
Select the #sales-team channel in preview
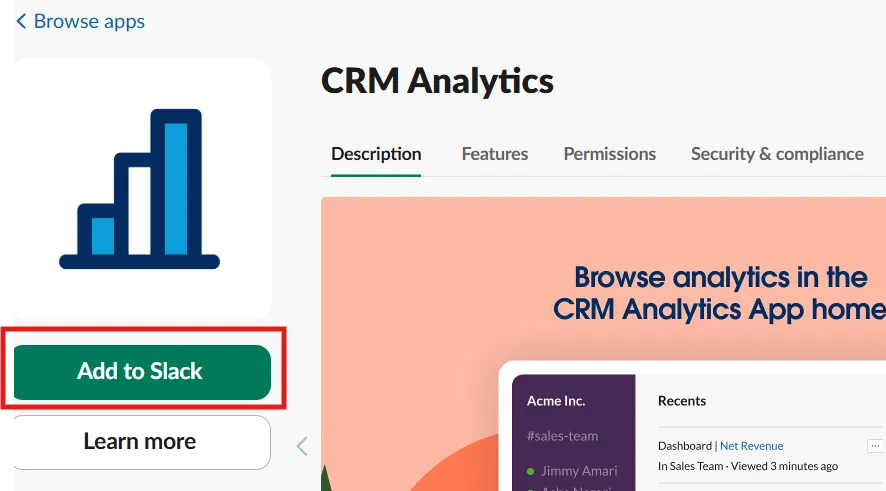click(563, 435)
